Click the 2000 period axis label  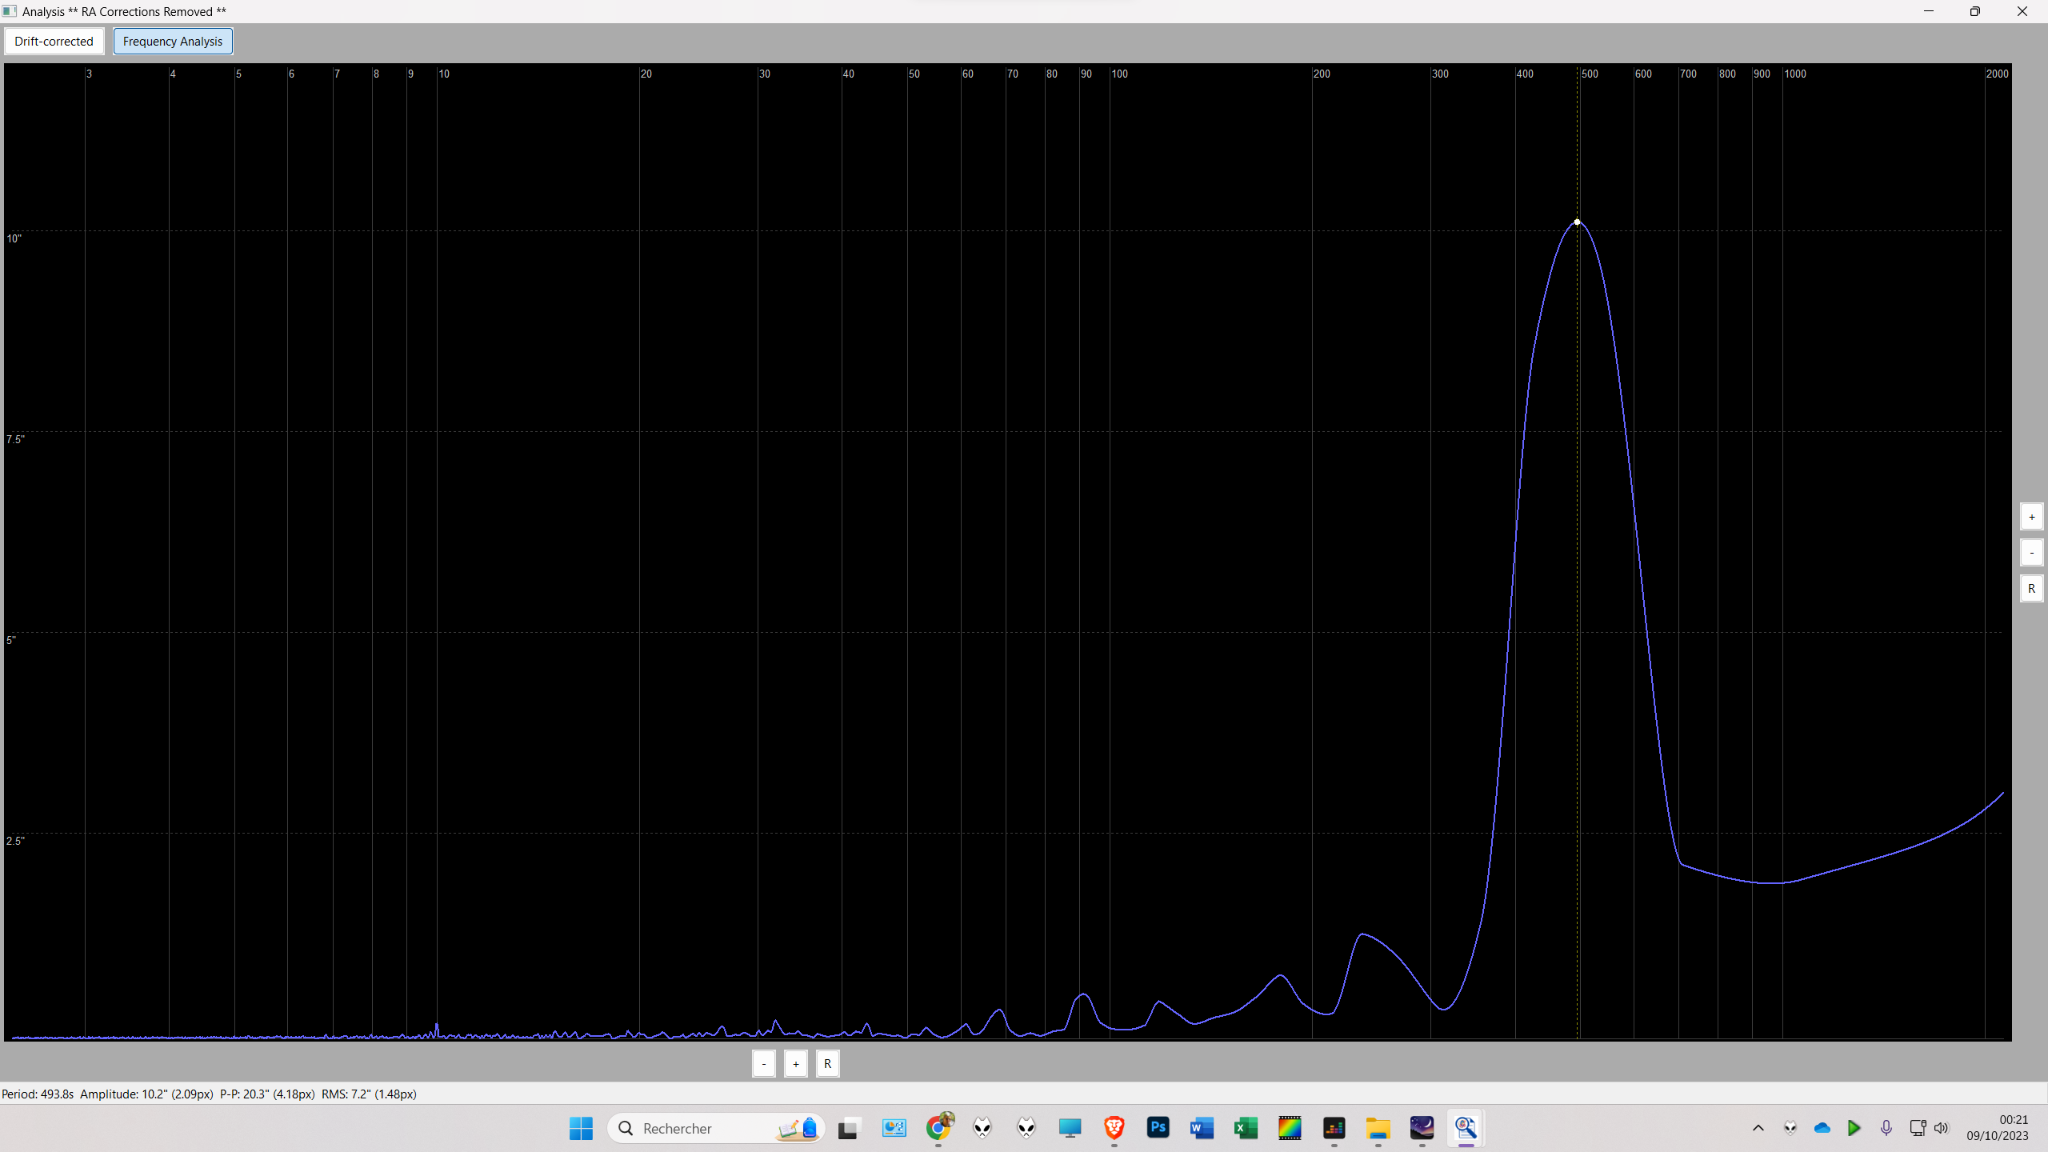point(1997,74)
